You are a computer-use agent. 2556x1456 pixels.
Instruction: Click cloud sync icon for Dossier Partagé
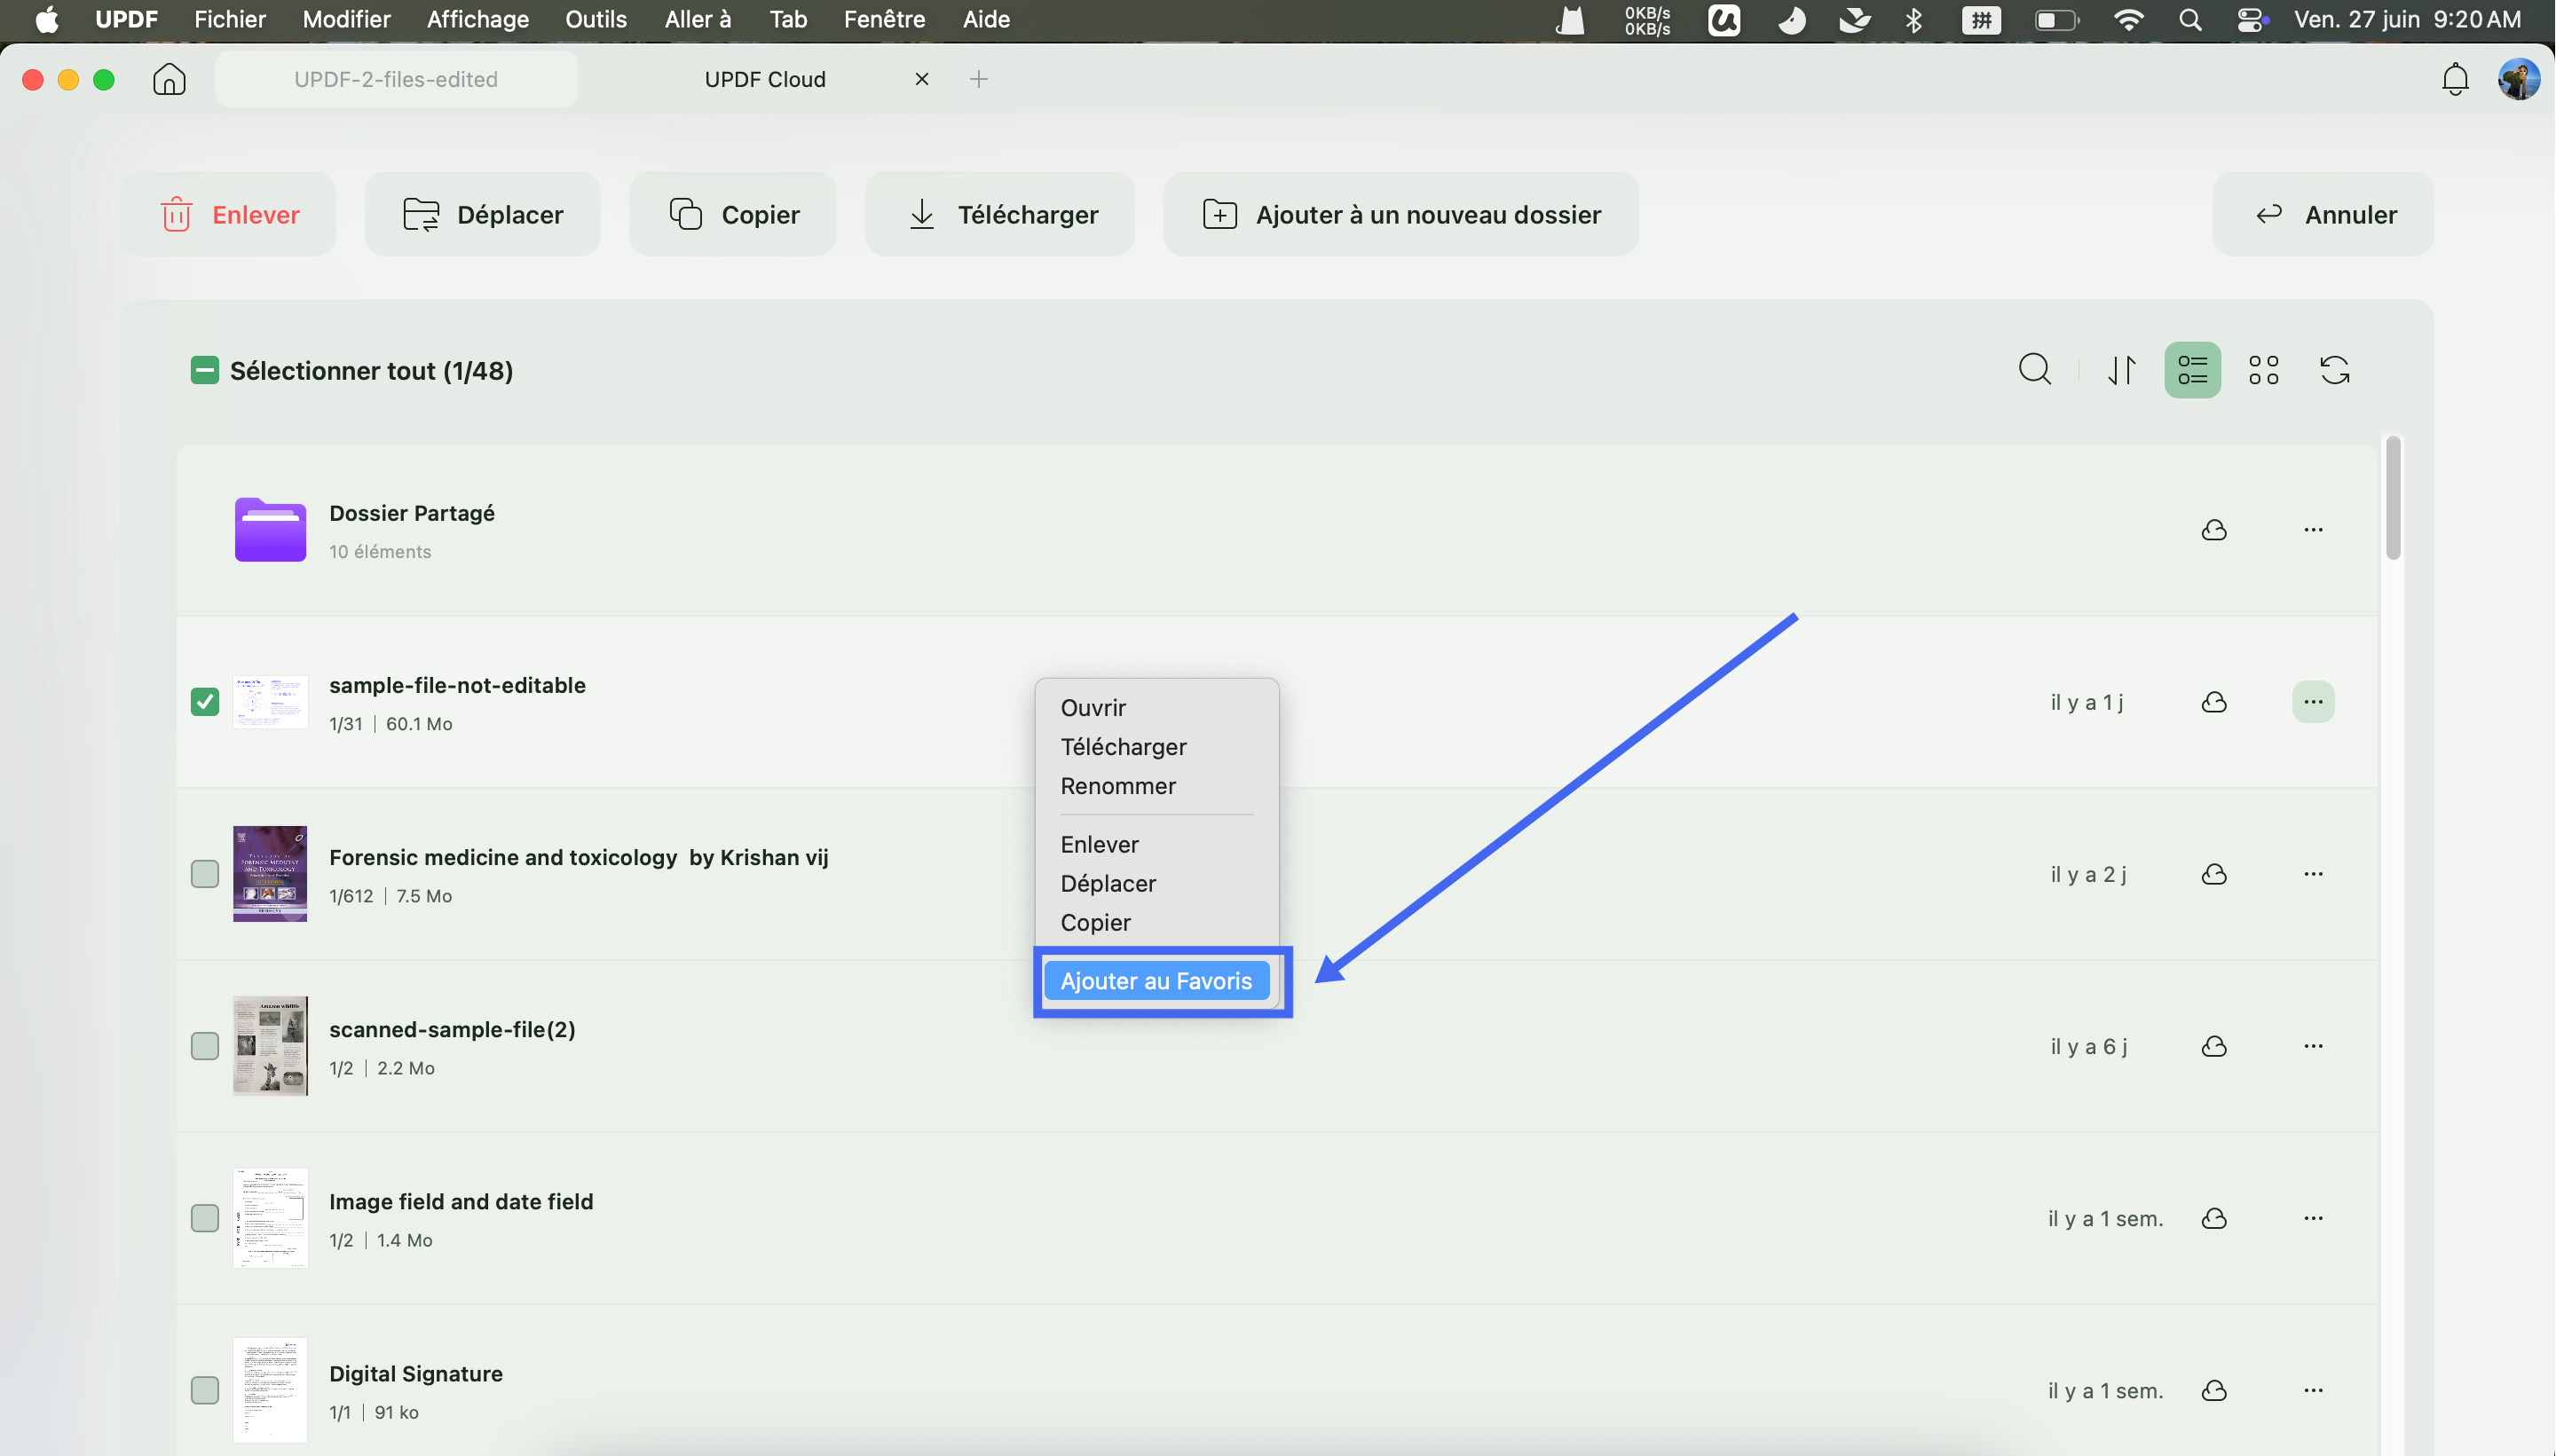coord(2214,530)
